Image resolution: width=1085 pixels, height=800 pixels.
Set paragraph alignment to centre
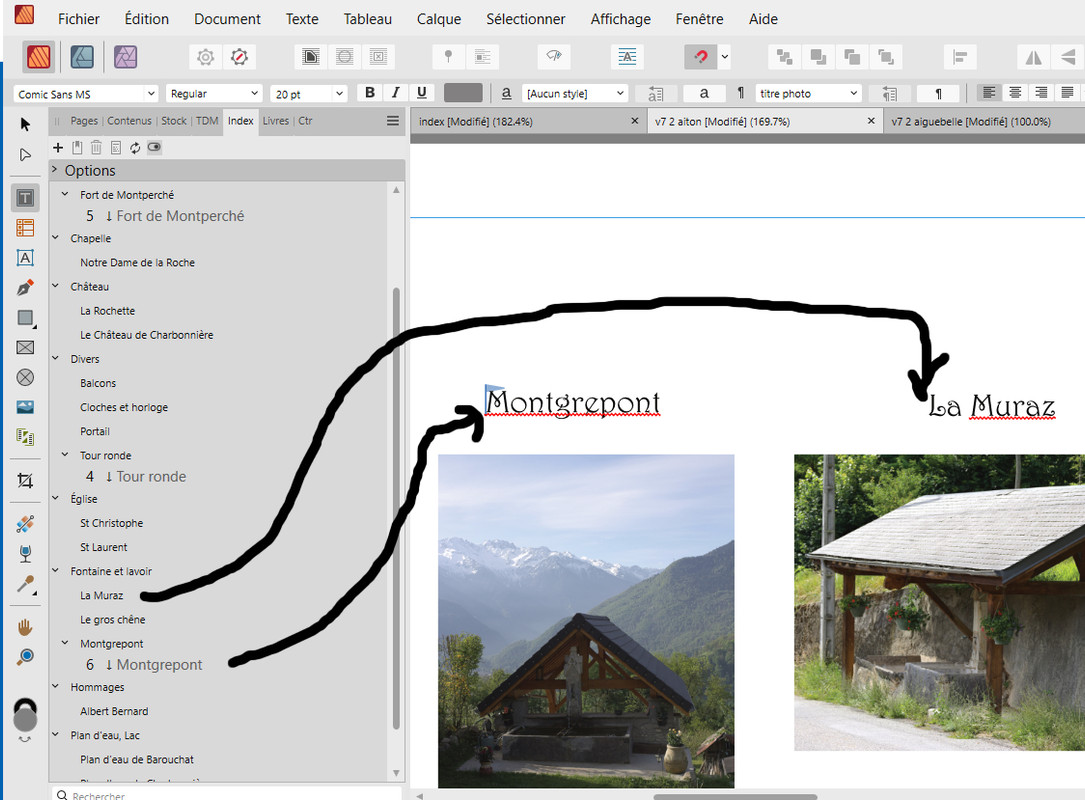click(x=1015, y=93)
